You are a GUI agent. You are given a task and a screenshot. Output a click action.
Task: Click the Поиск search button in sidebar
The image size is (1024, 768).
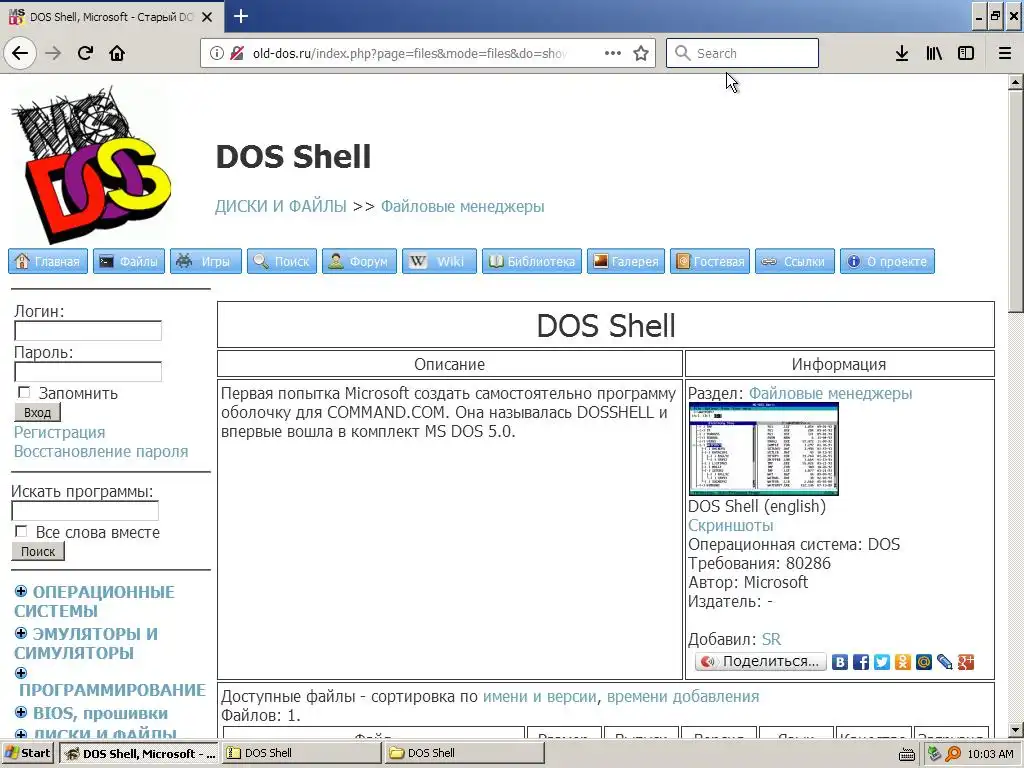click(x=38, y=551)
